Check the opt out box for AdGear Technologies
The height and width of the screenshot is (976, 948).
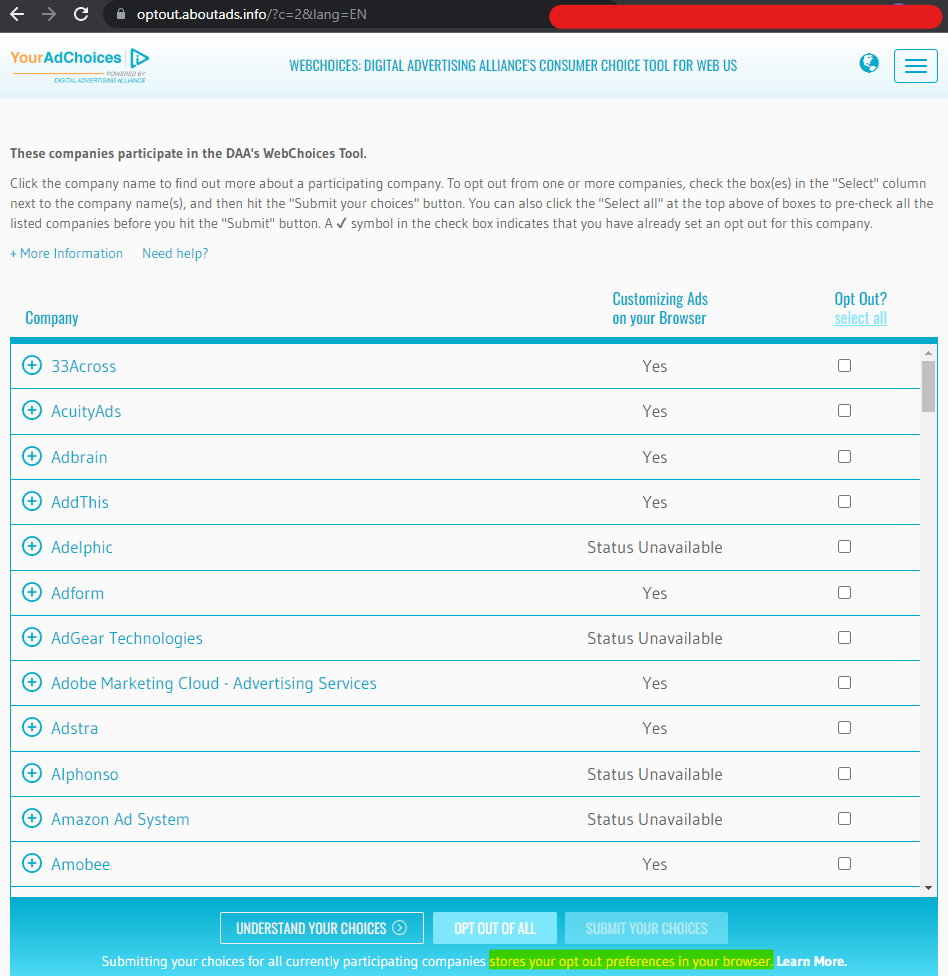[844, 637]
